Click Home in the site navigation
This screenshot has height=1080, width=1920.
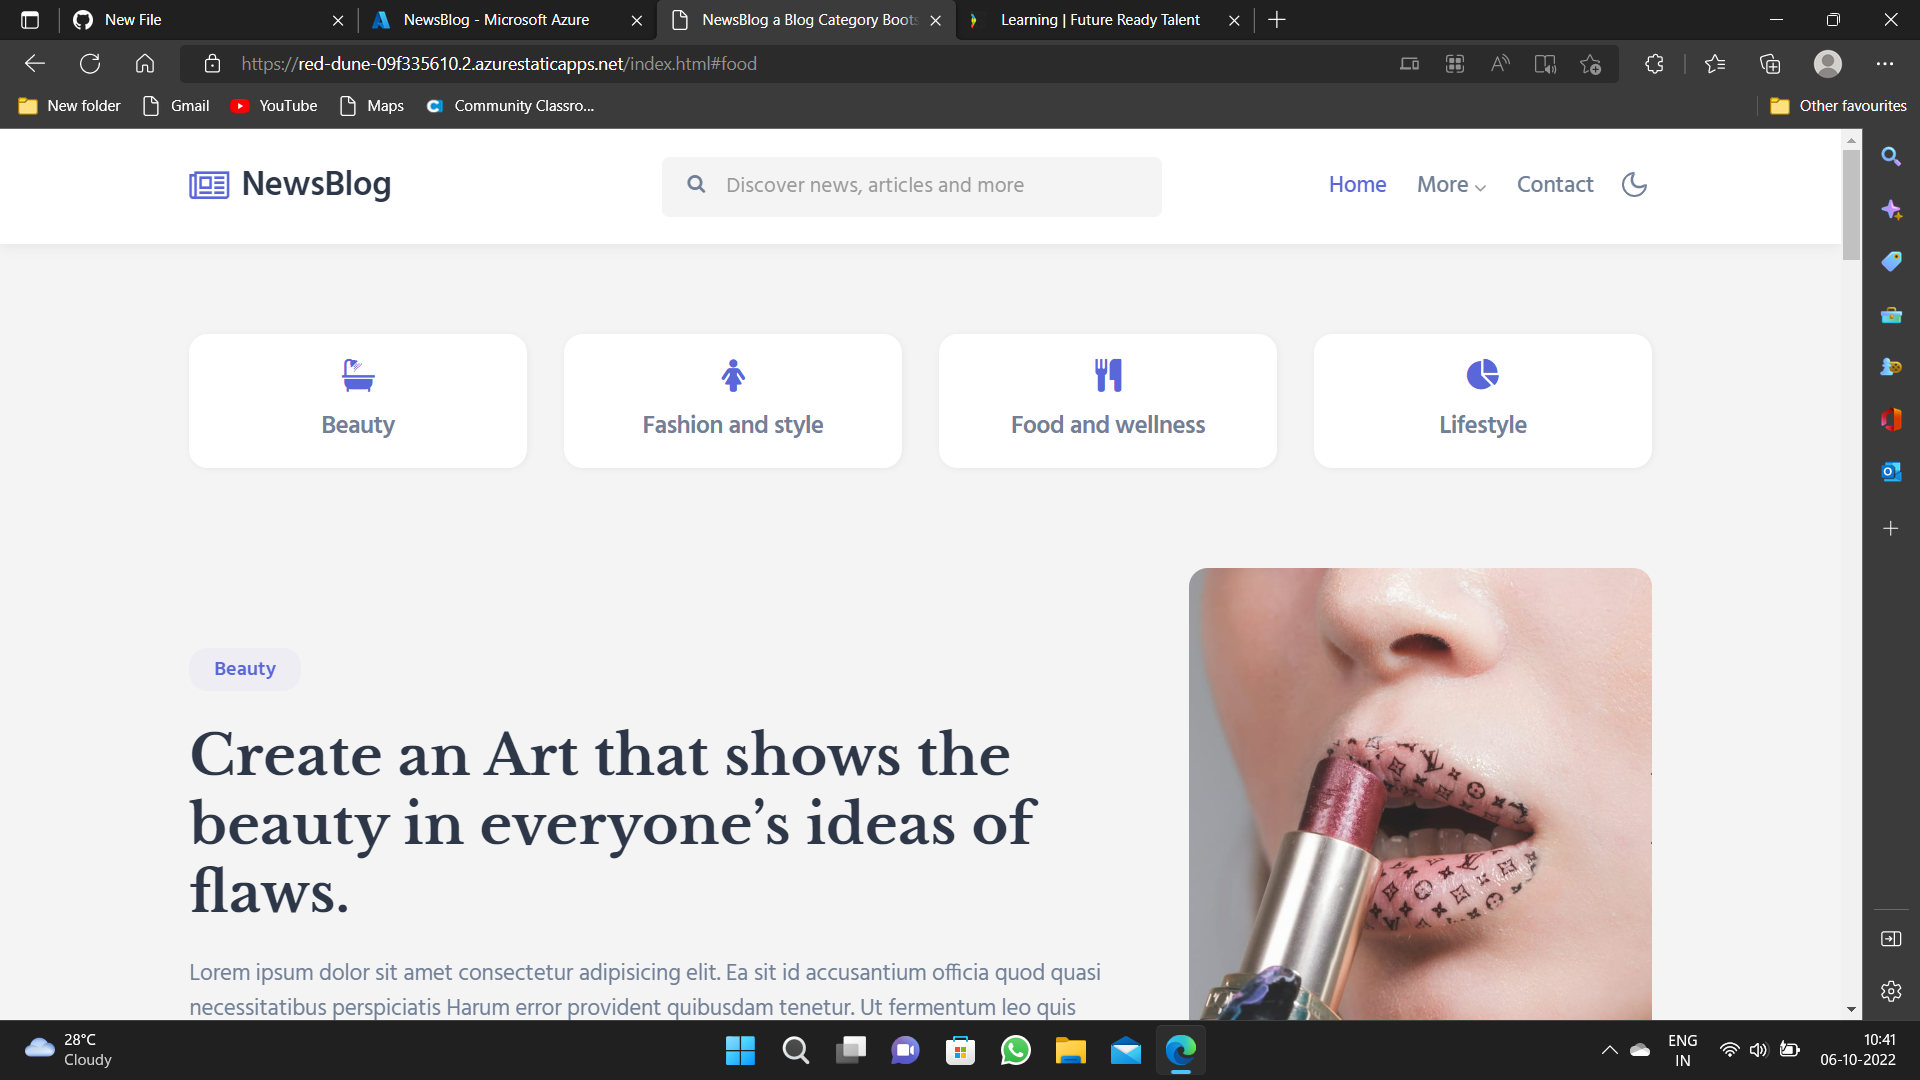coord(1357,184)
